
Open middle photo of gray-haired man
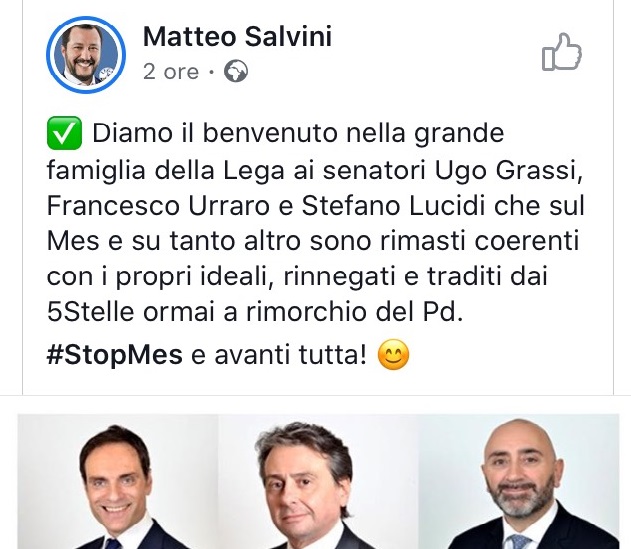(x=318, y=481)
